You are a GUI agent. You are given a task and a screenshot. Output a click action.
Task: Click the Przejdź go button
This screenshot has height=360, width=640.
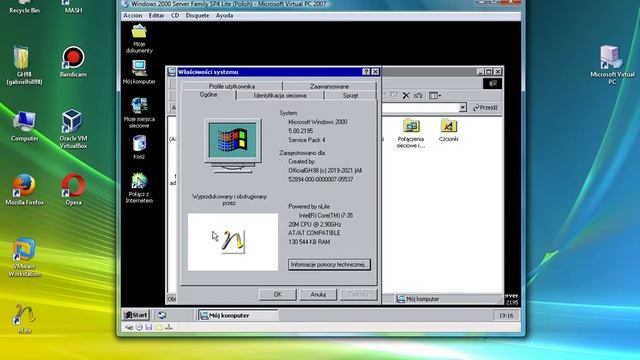485,108
